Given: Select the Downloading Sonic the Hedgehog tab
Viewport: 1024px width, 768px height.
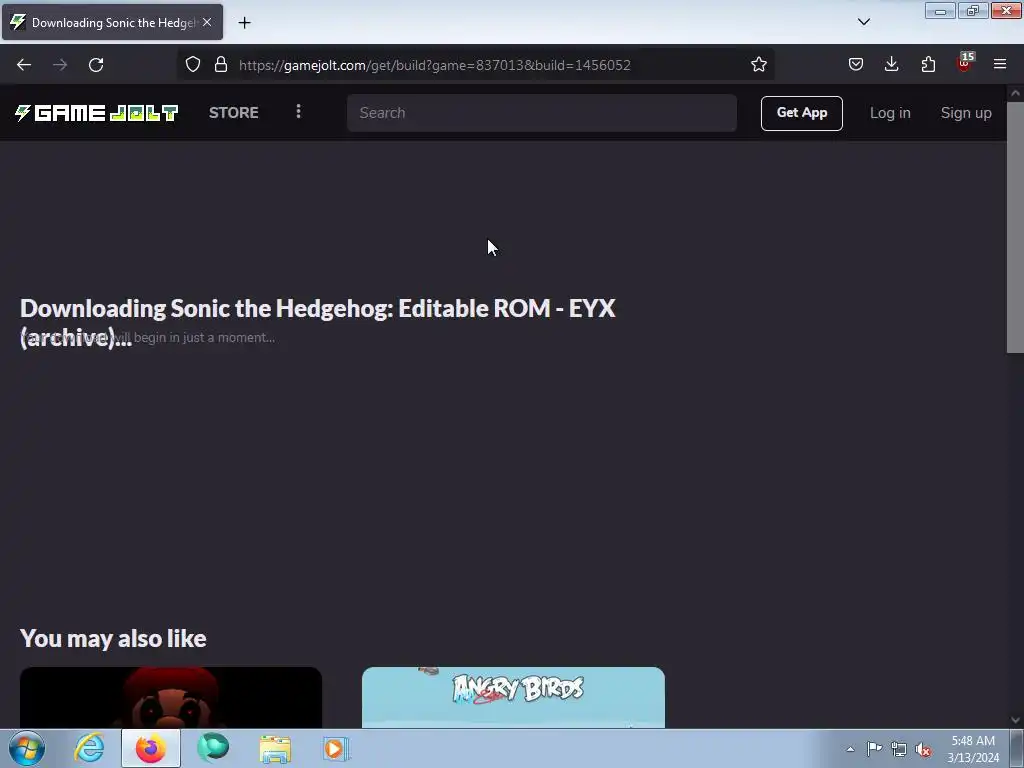Looking at the screenshot, I should 112,22.
